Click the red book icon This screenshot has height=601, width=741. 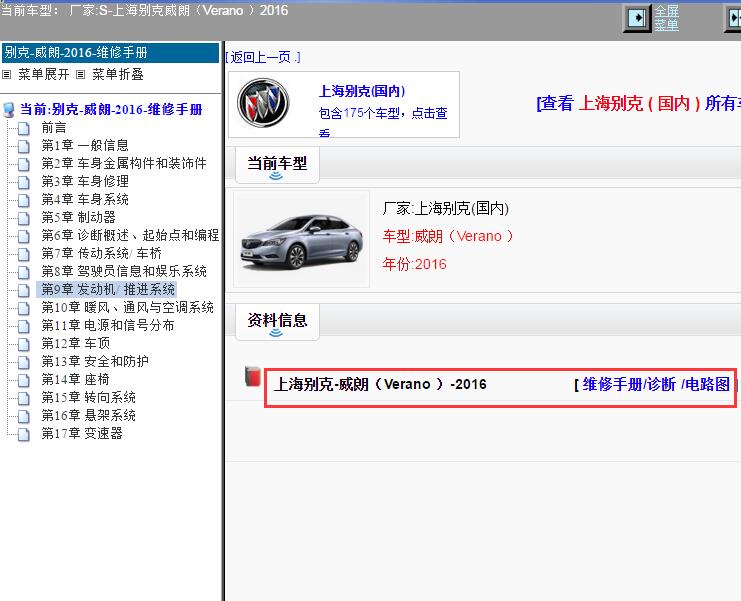(253, 377)
